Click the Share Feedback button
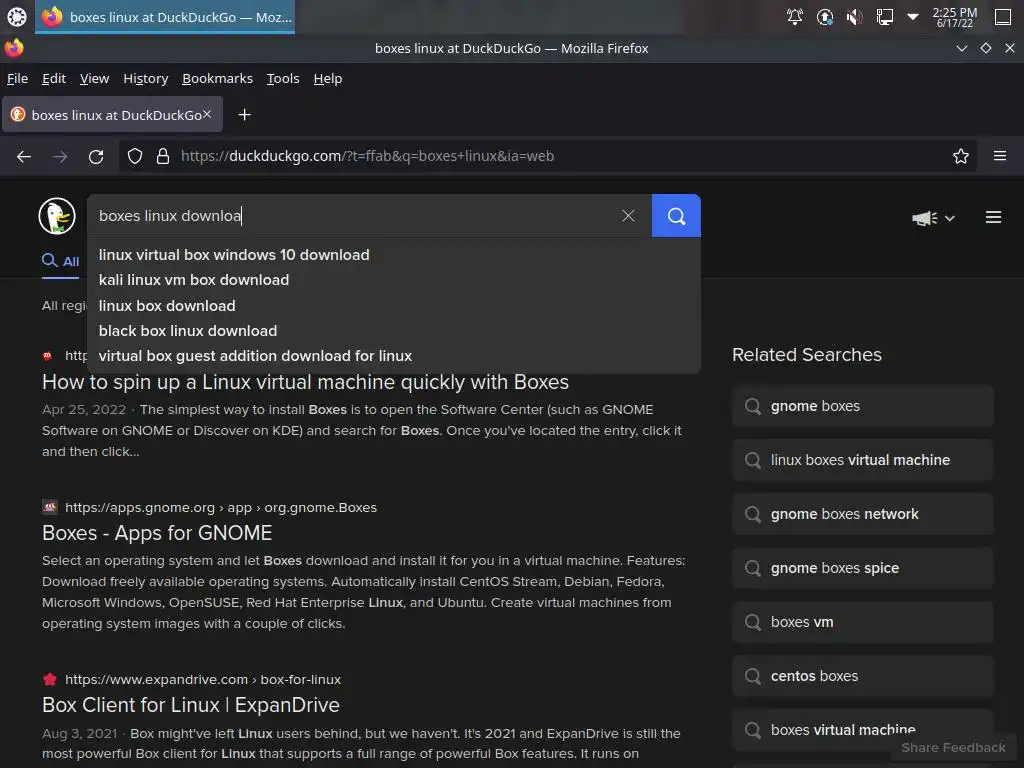Screen dimensions: 1024x768 tap(953, 748)
